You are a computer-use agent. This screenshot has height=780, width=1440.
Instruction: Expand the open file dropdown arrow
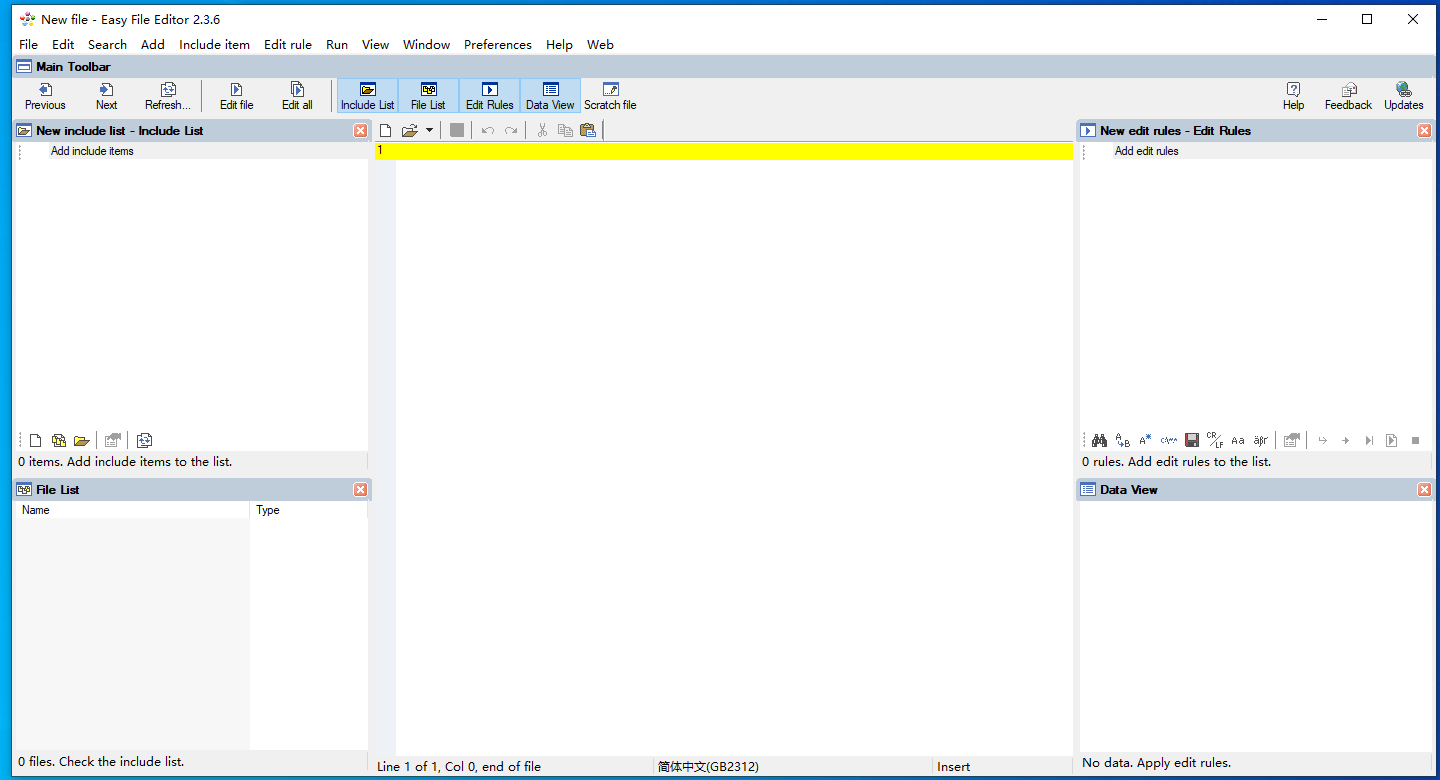pos(429,130)
